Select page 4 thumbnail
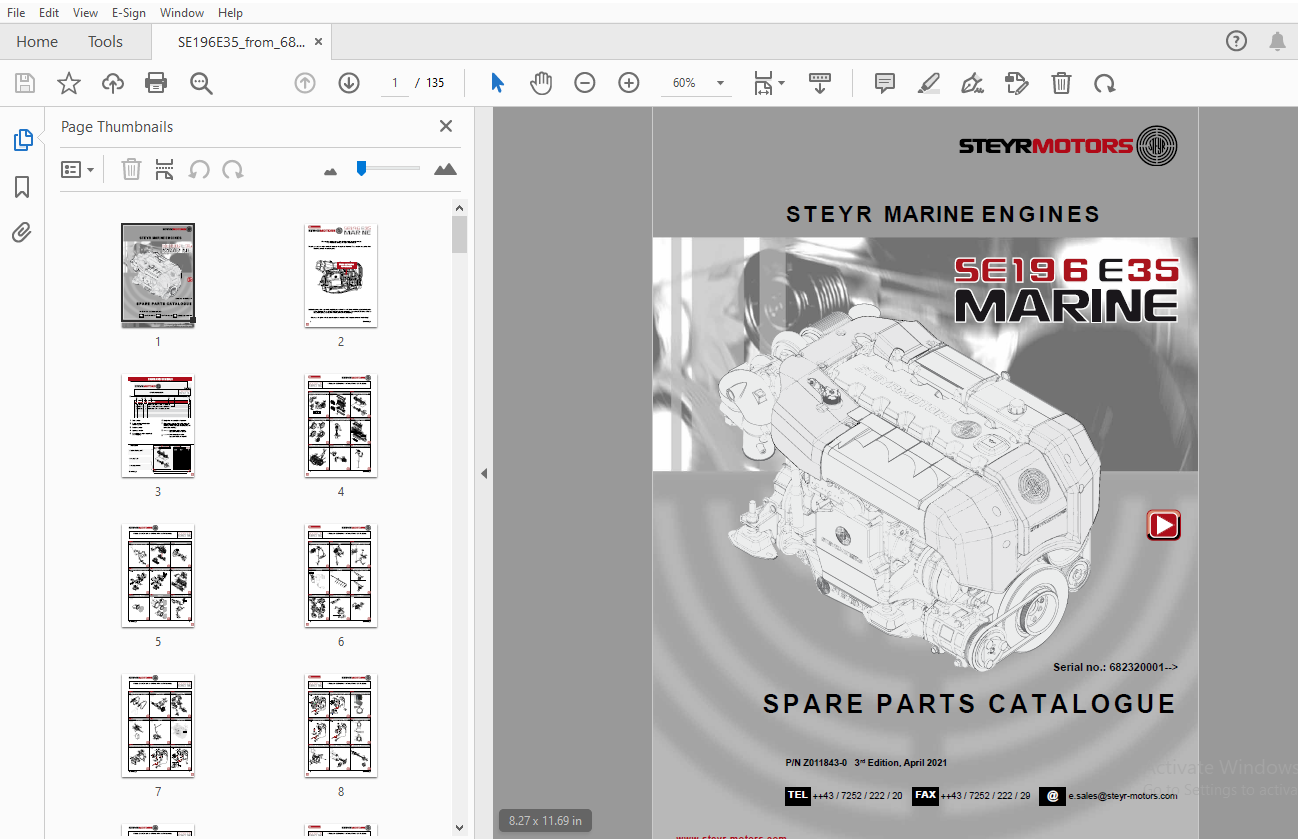This screenshot has height=839, width=1298. click(341, 426)
